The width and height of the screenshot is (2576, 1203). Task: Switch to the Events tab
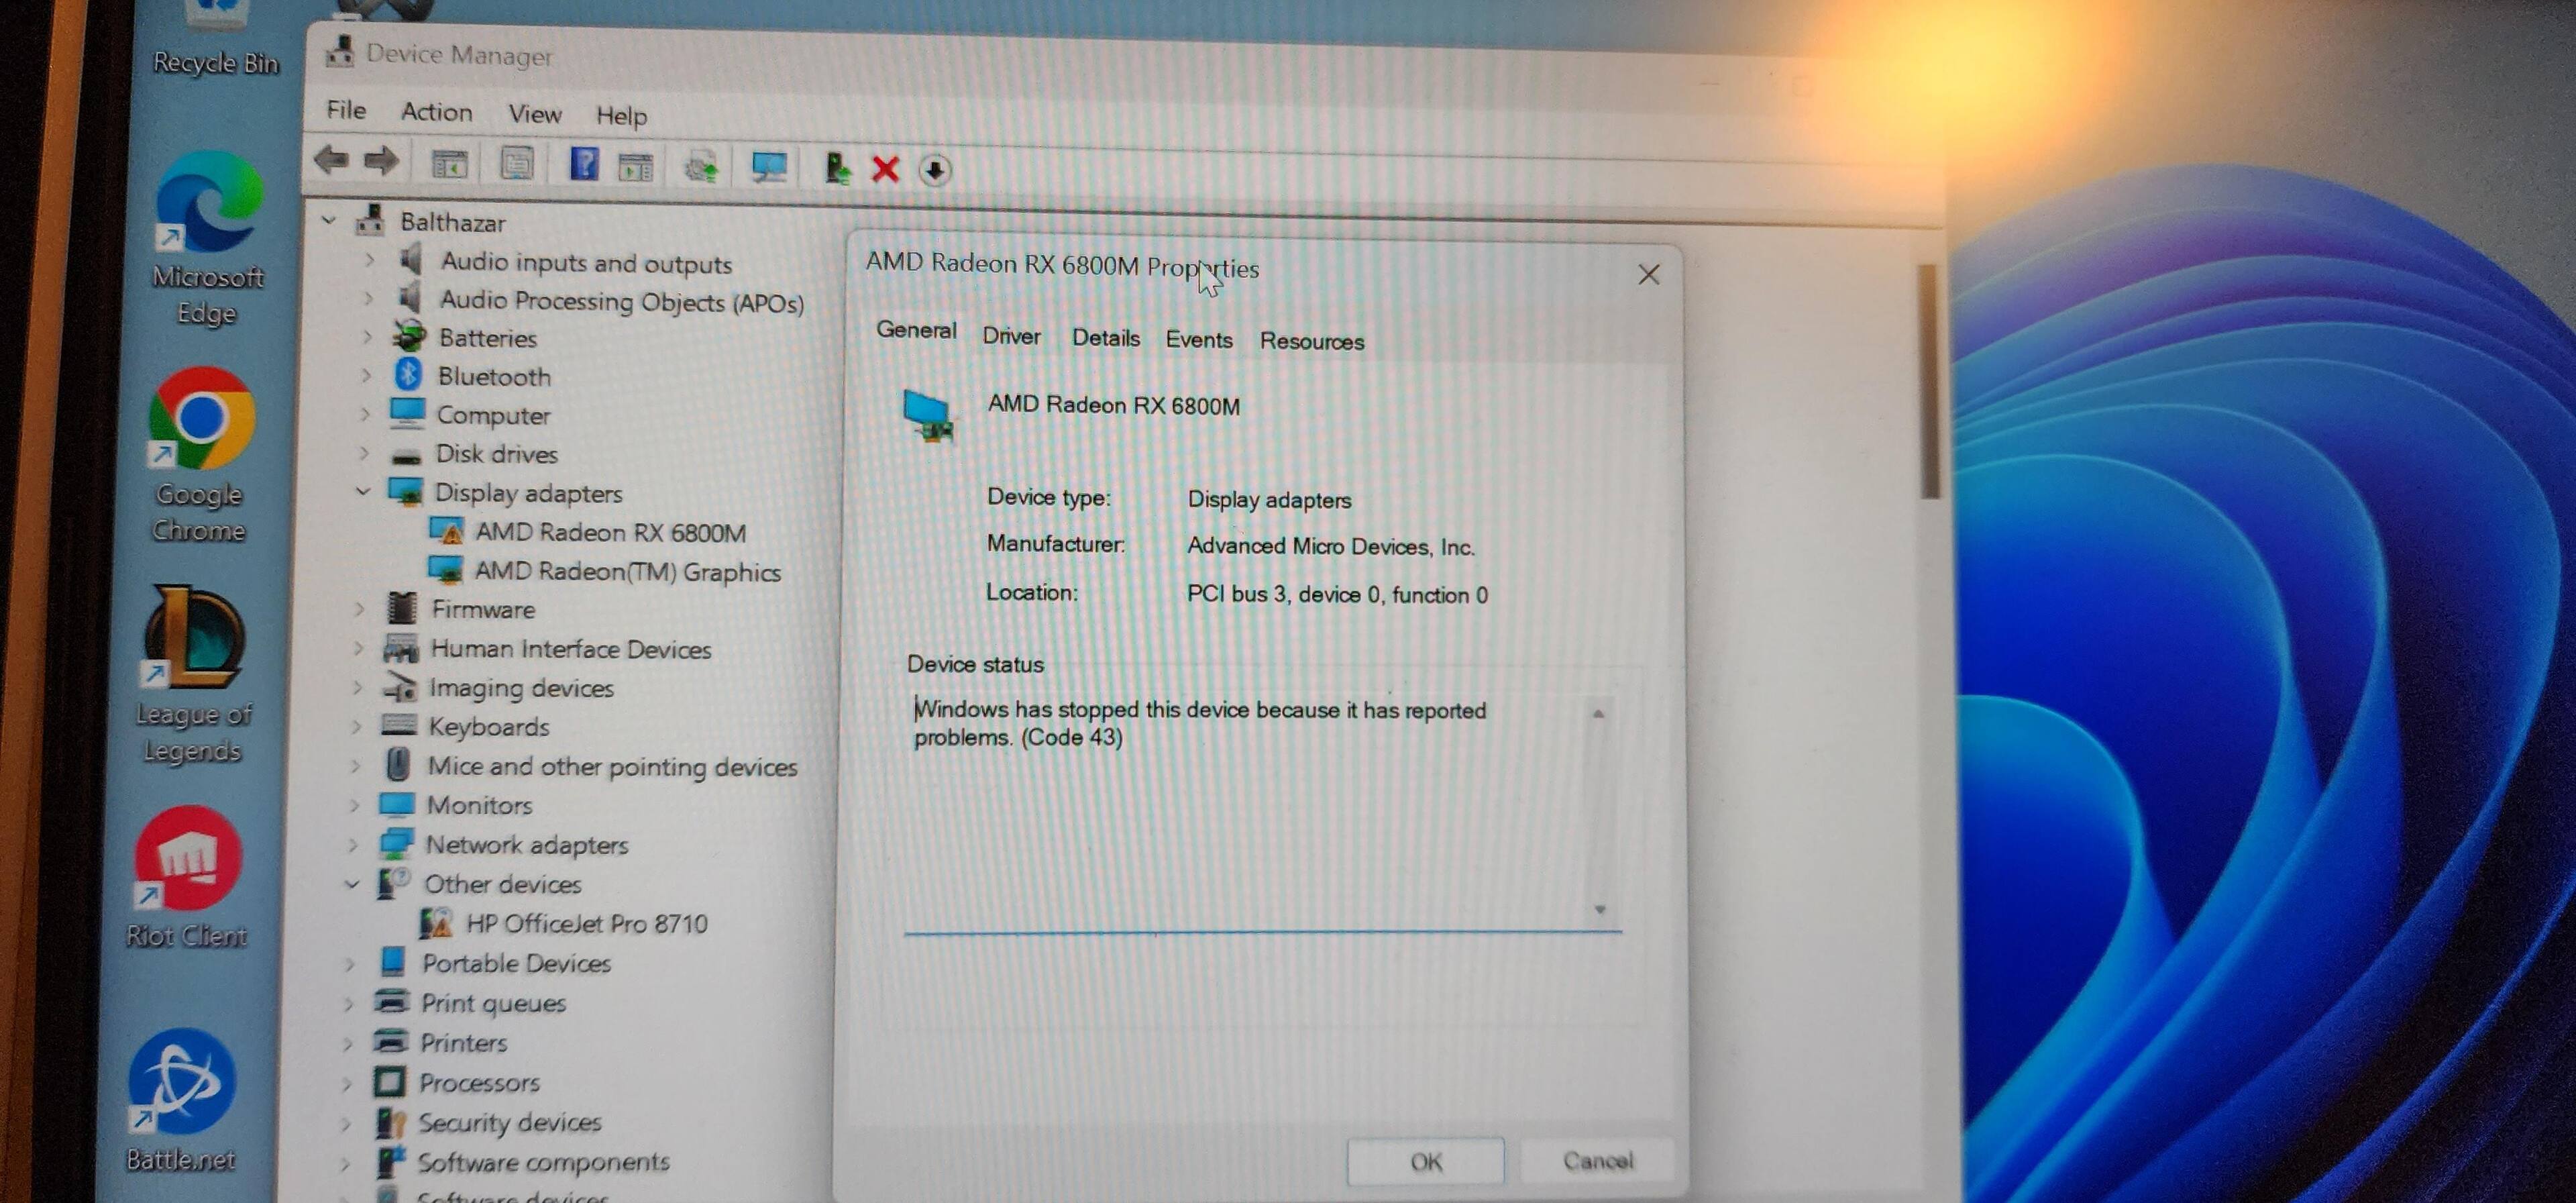pos(1198,340)
